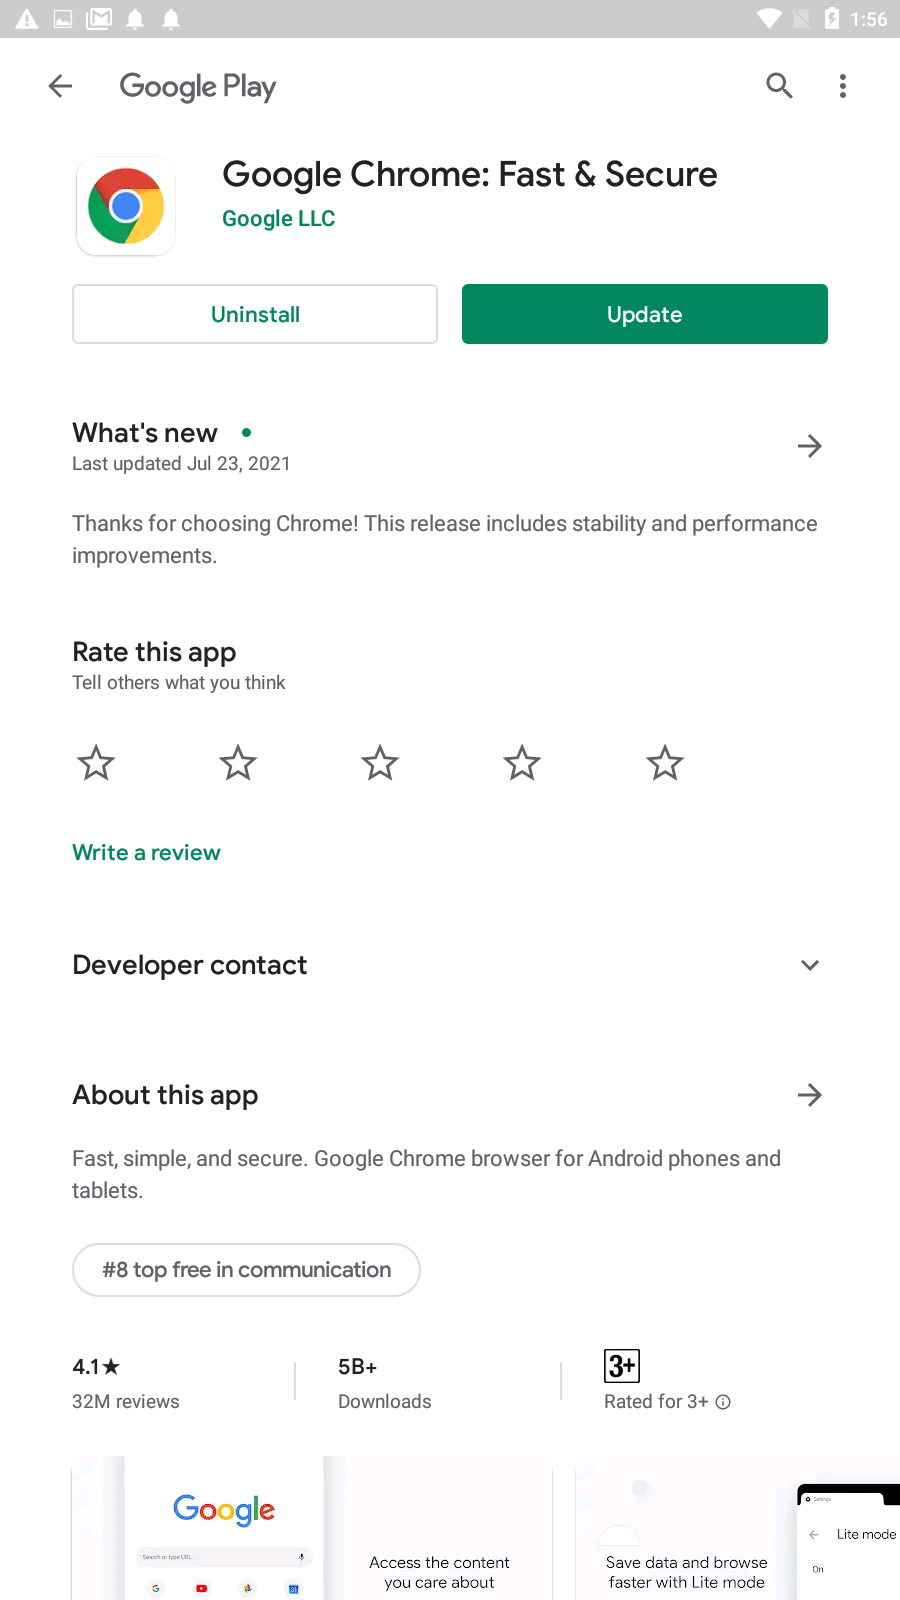Screen dimensions: 900x1600
Task: Tap the Rated for 3+ info icon
Action: point(723,1402)
